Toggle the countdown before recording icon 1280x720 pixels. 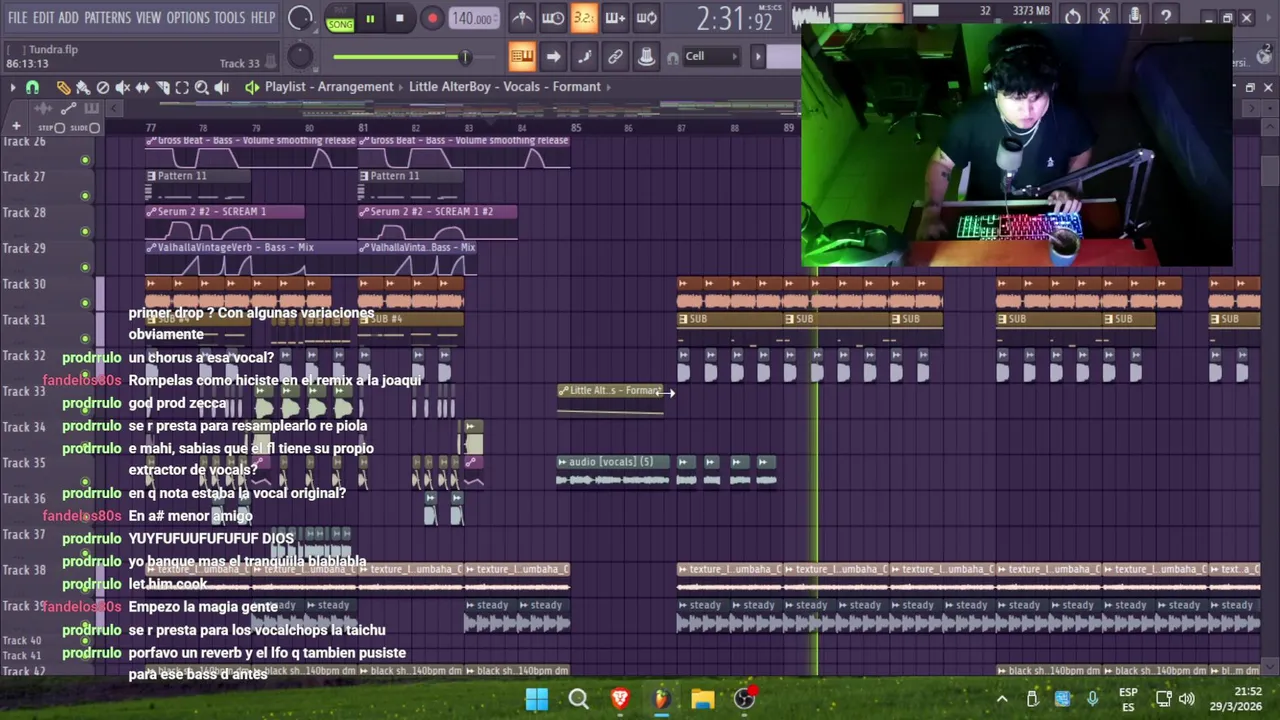click(584, 18)
